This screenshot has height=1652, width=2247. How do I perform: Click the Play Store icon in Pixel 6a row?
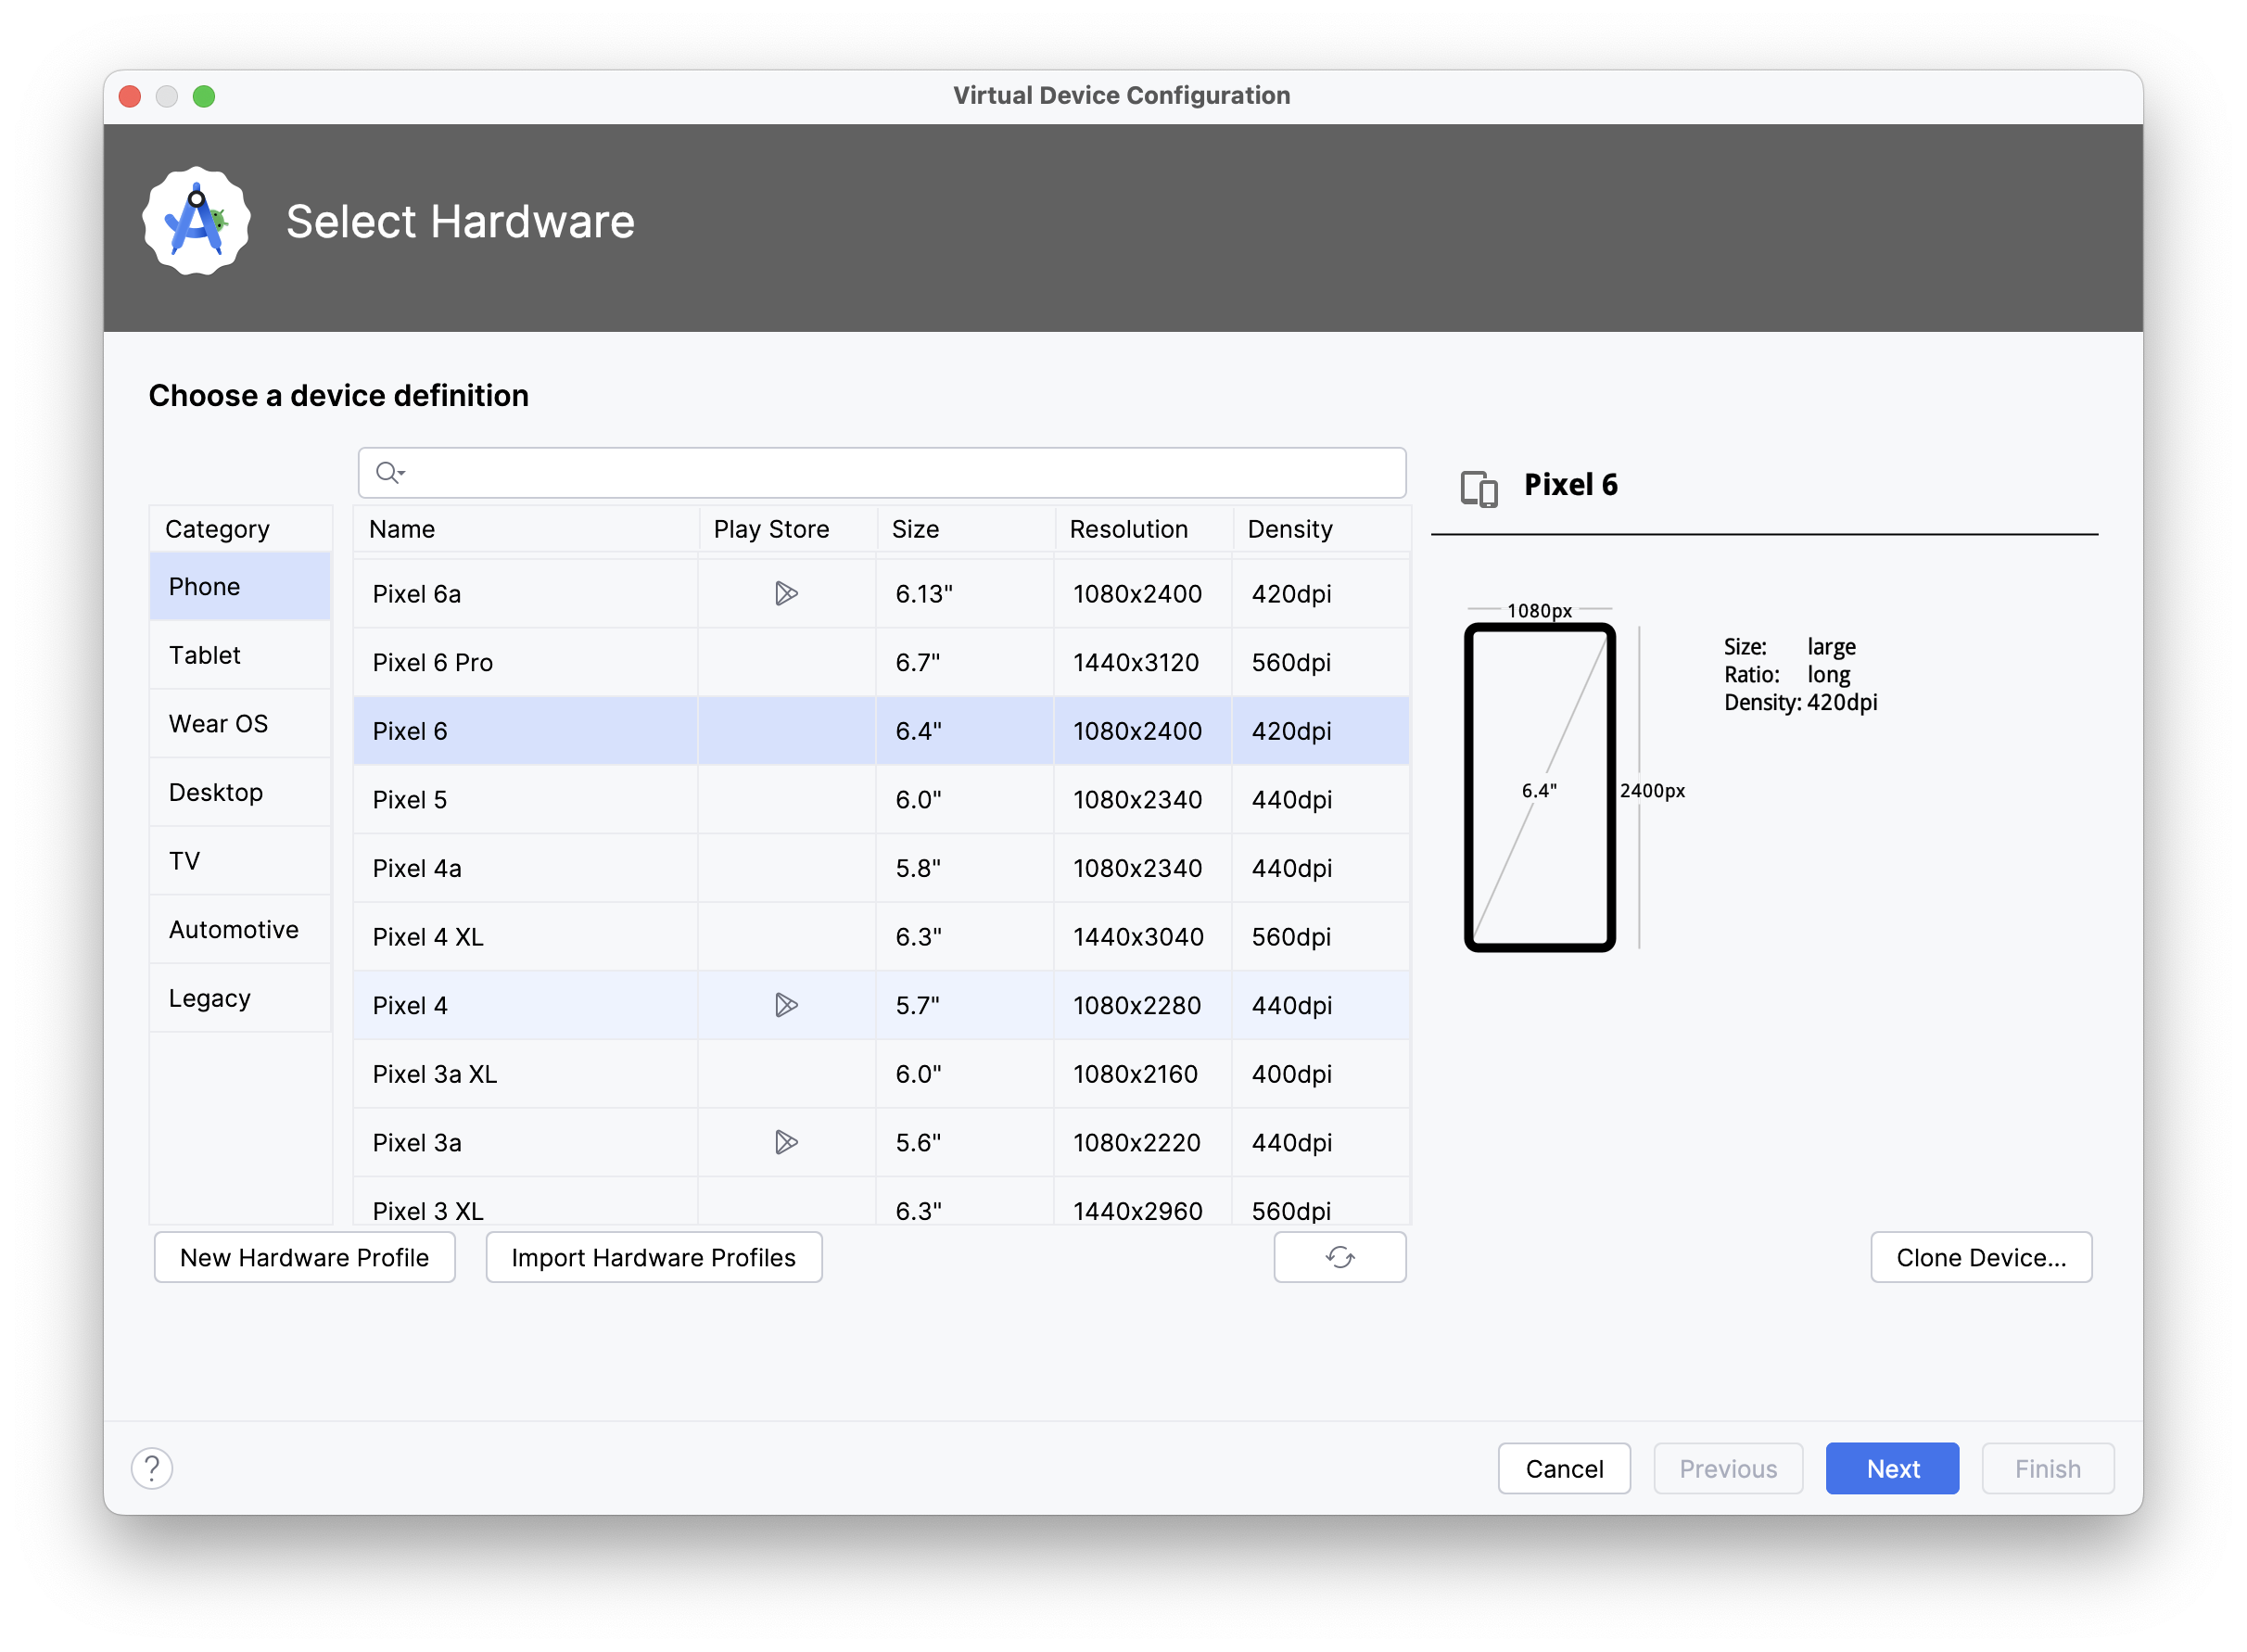(x=786, y=592)
